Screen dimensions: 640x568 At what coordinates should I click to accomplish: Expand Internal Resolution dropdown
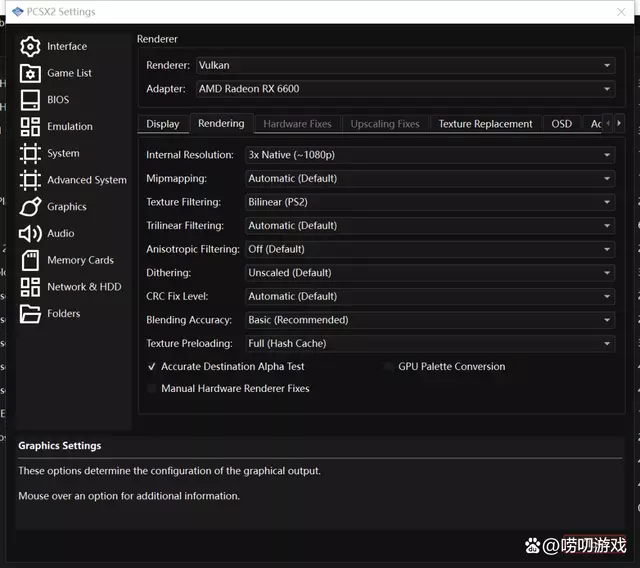[x=430, y=155]
